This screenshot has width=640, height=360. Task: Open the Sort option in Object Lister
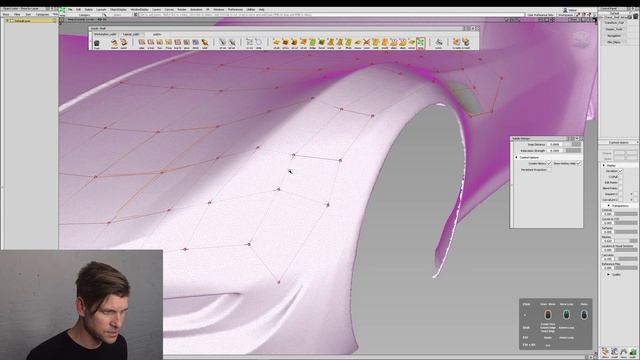coord(28,14)
